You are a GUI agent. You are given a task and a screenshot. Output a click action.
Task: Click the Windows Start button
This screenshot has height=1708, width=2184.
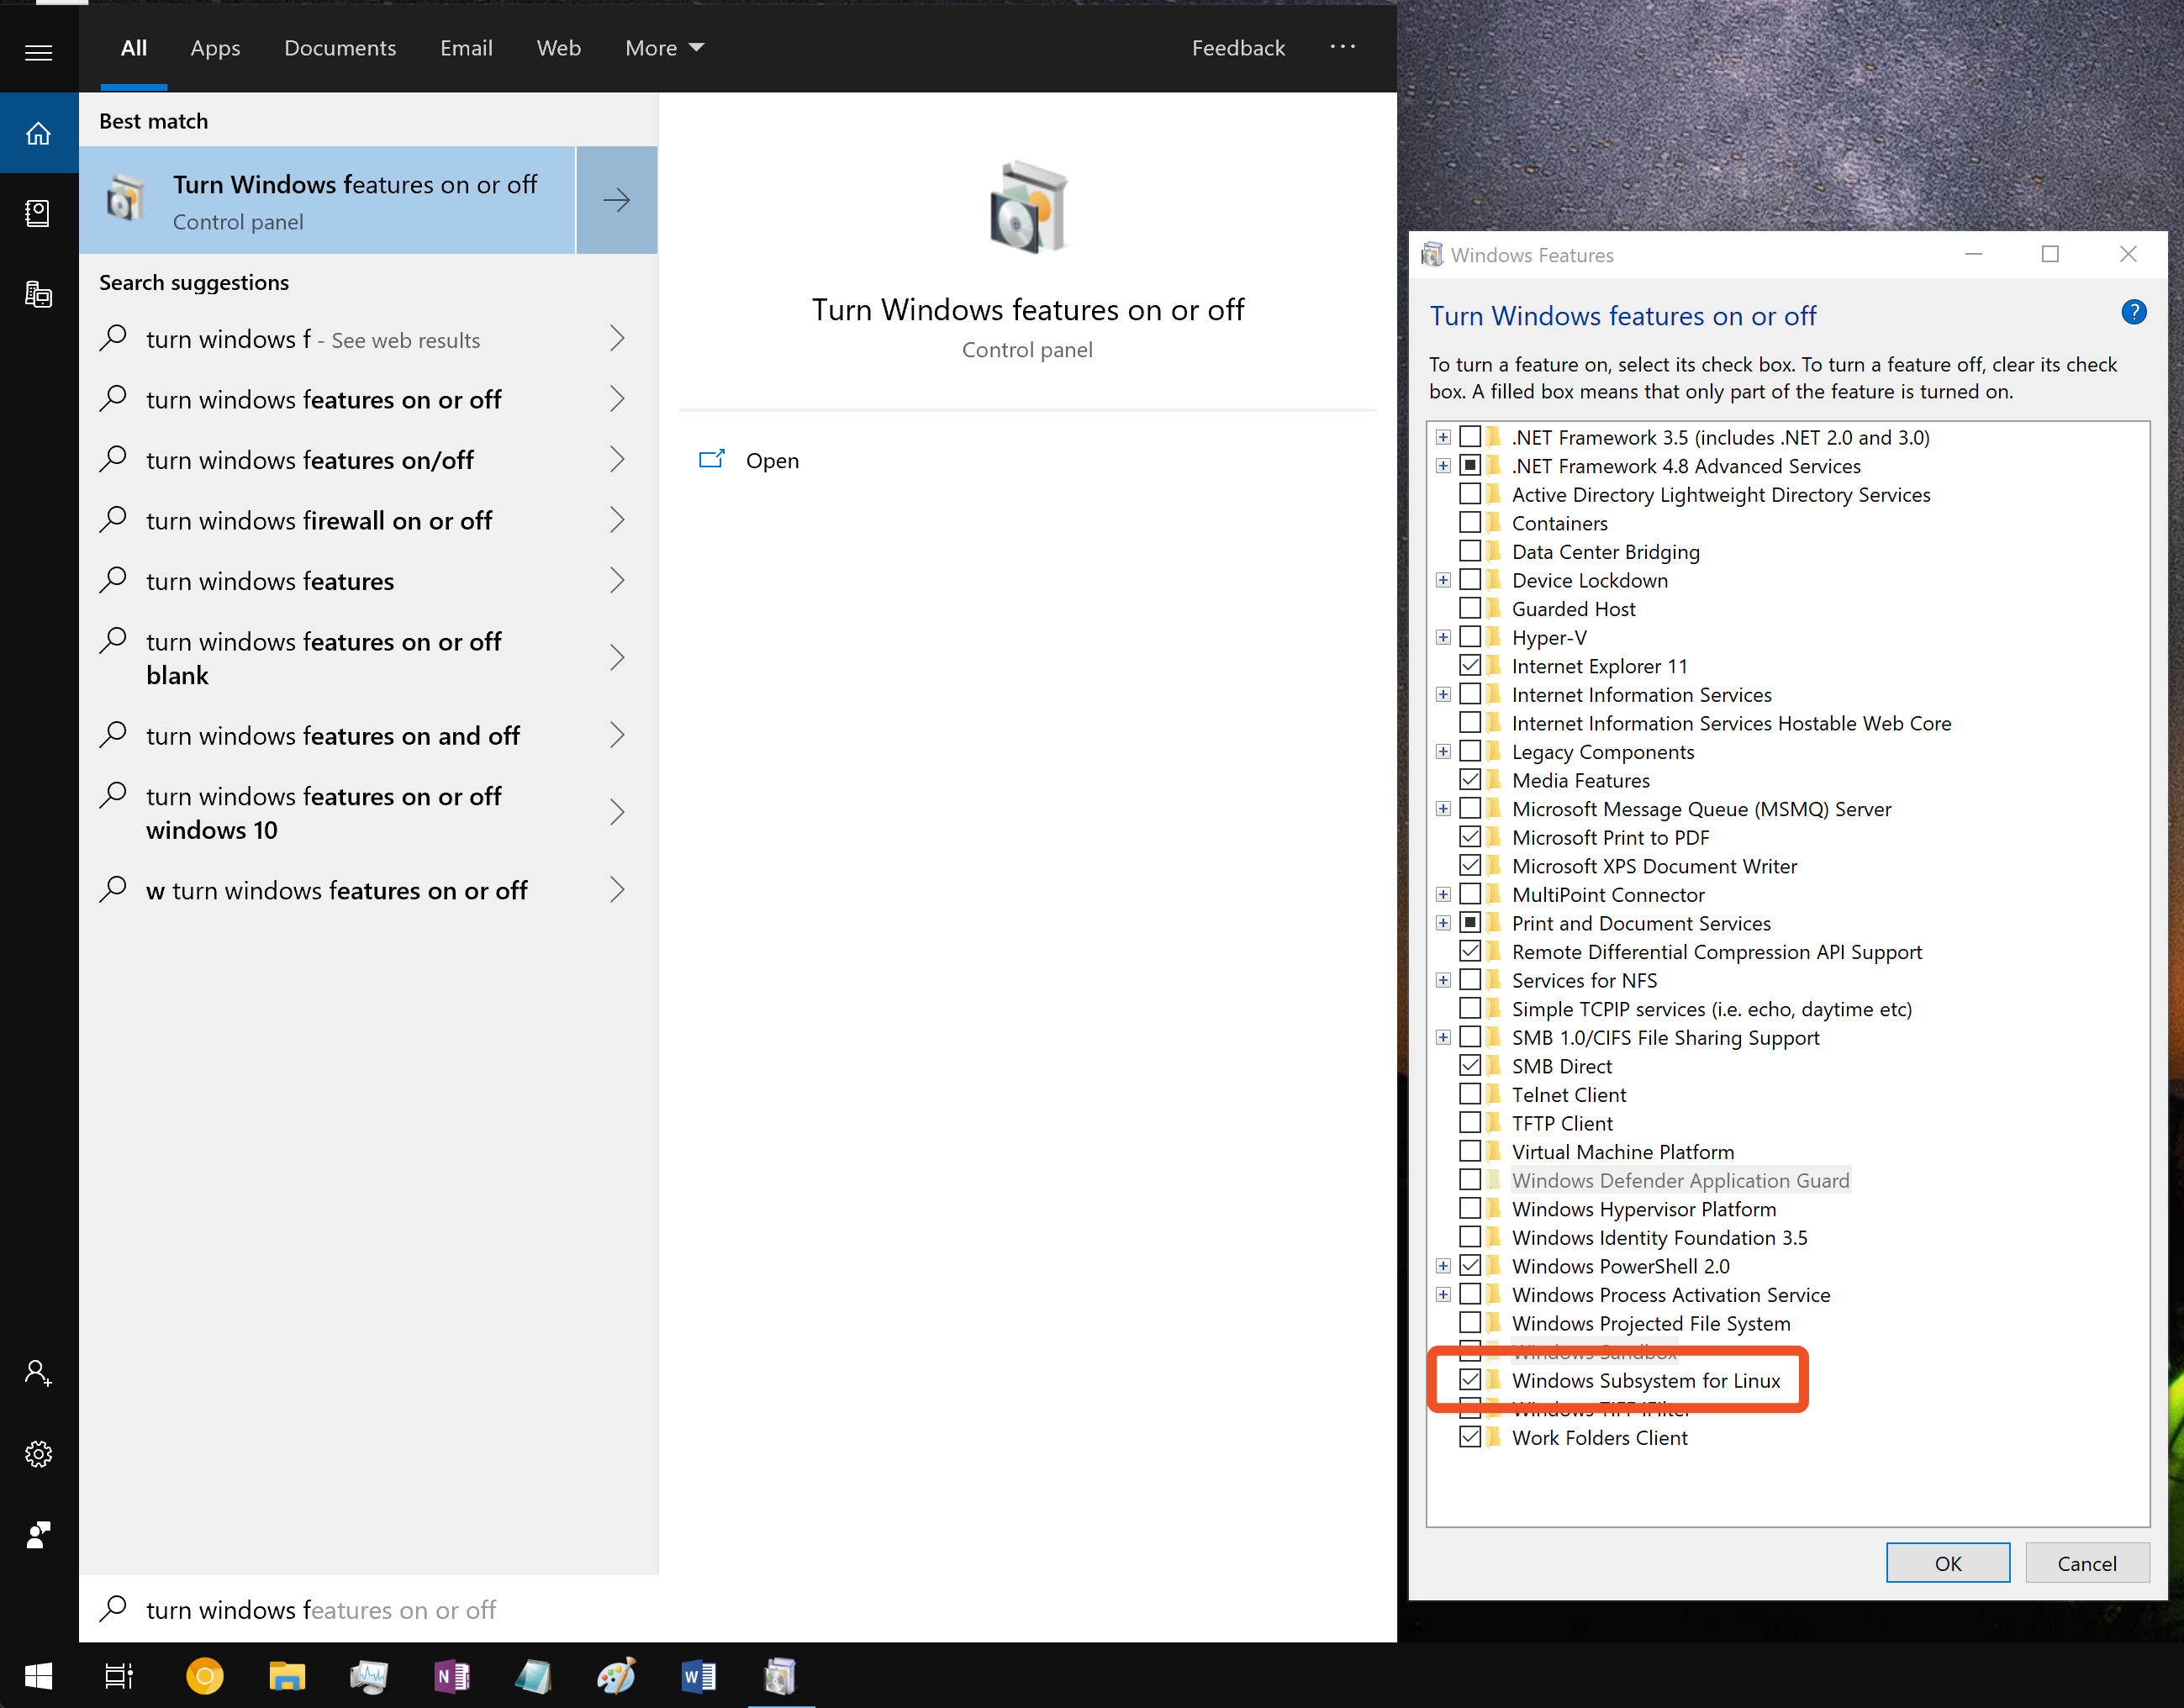pyautogui.click(x=38, y=1675)
